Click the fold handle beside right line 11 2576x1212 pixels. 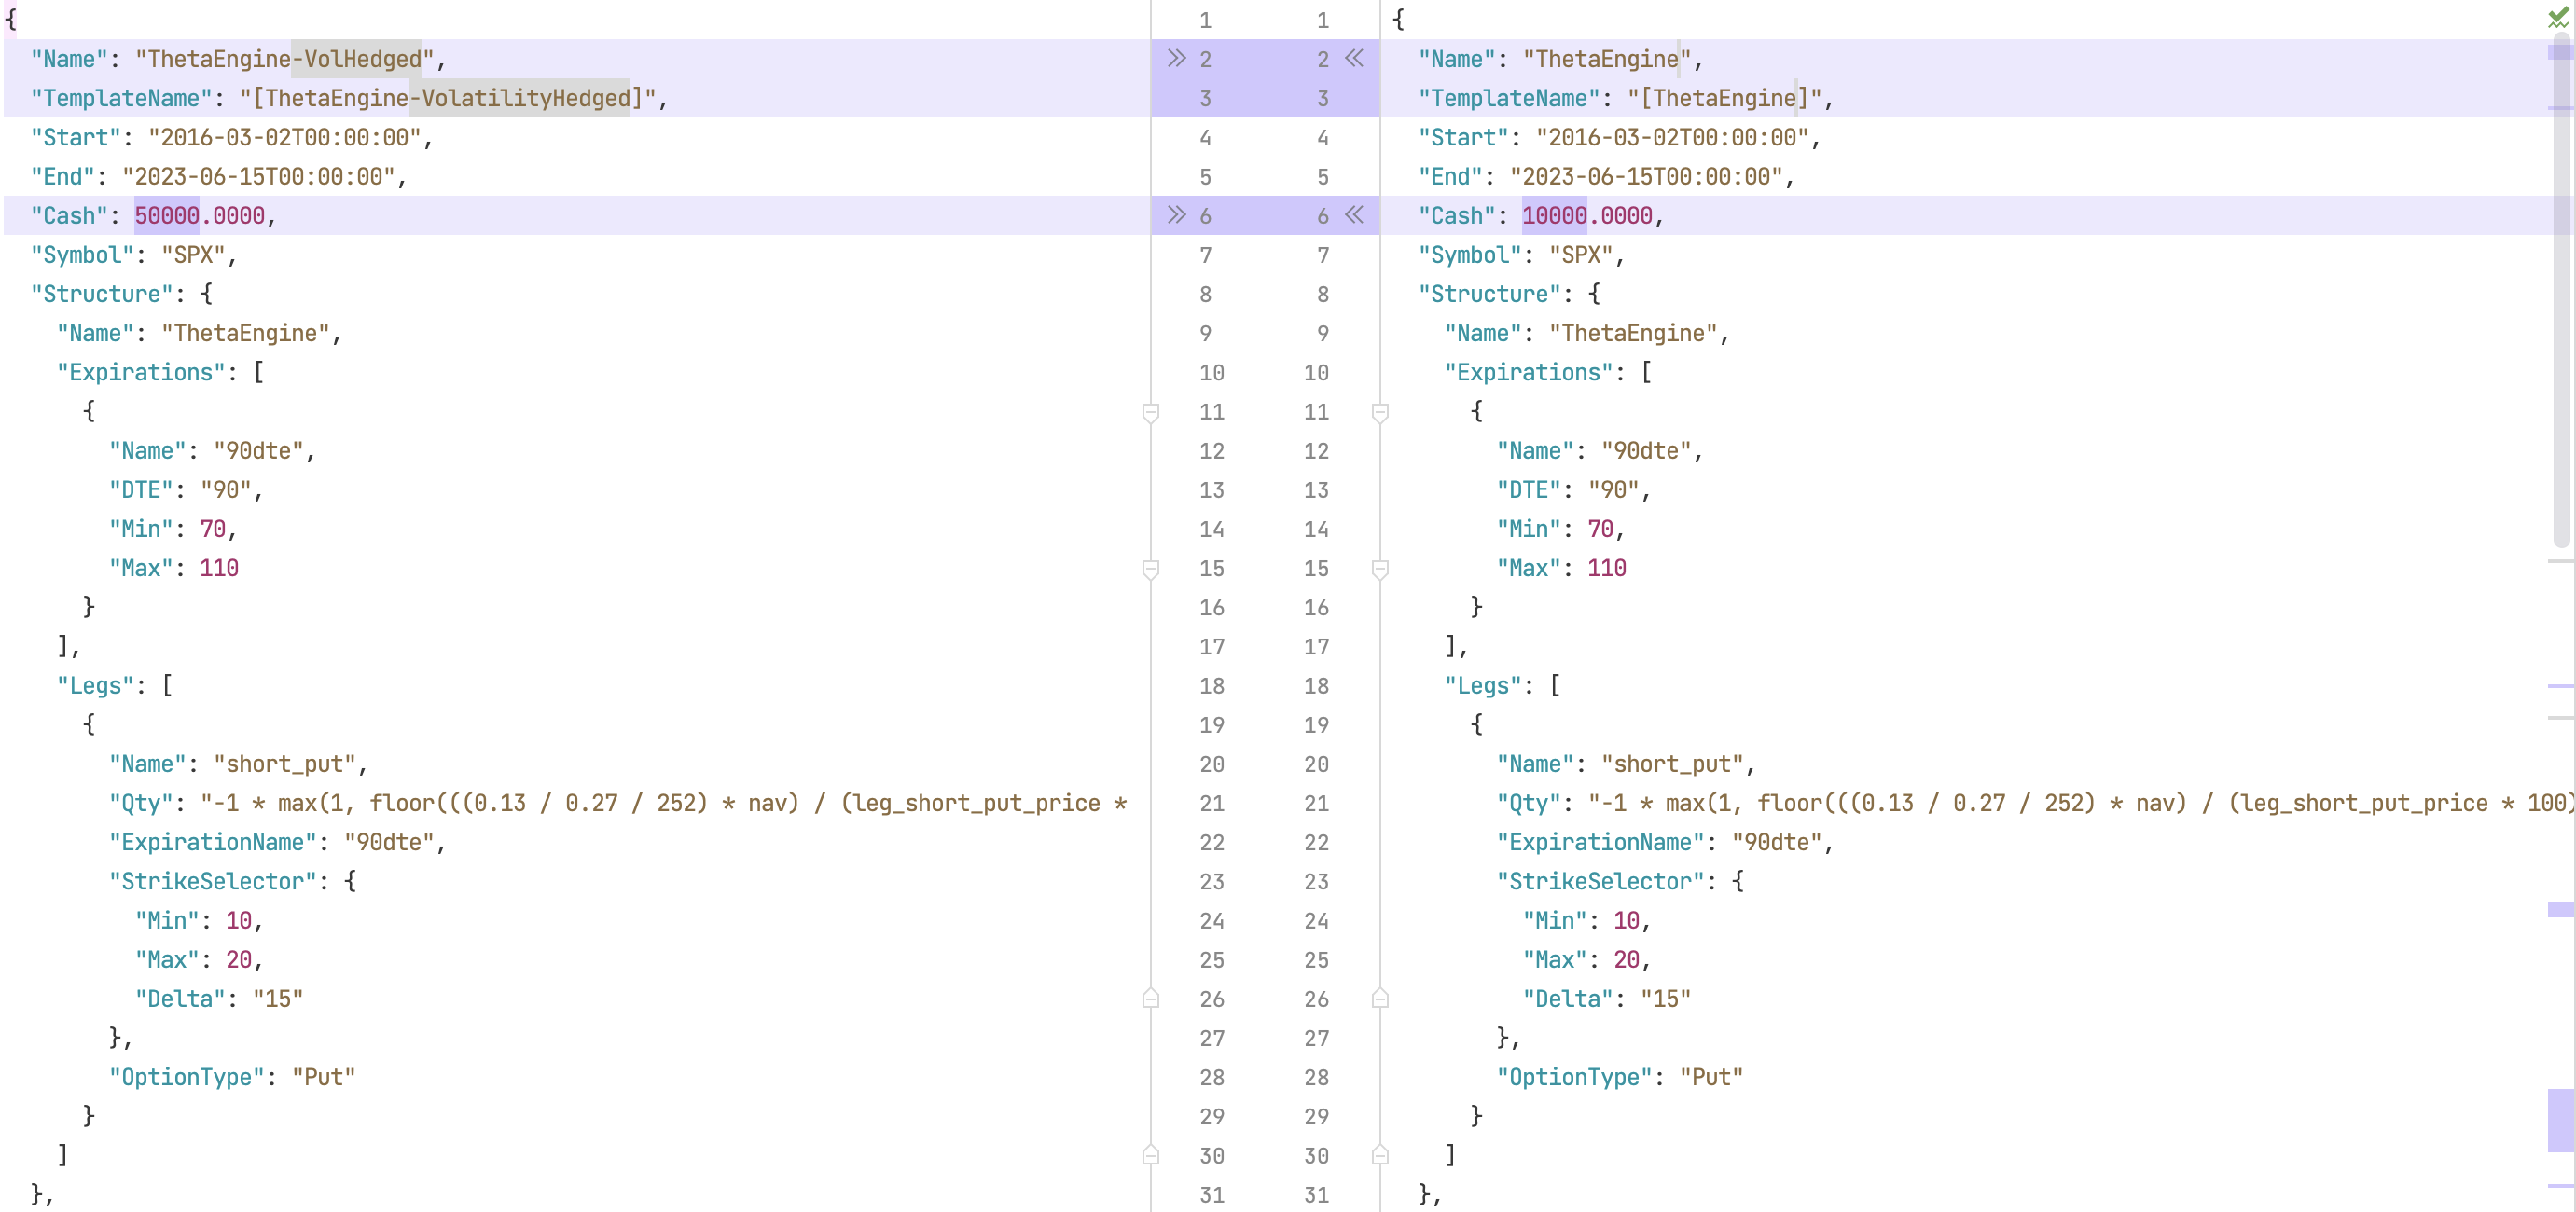point(1381,411)
